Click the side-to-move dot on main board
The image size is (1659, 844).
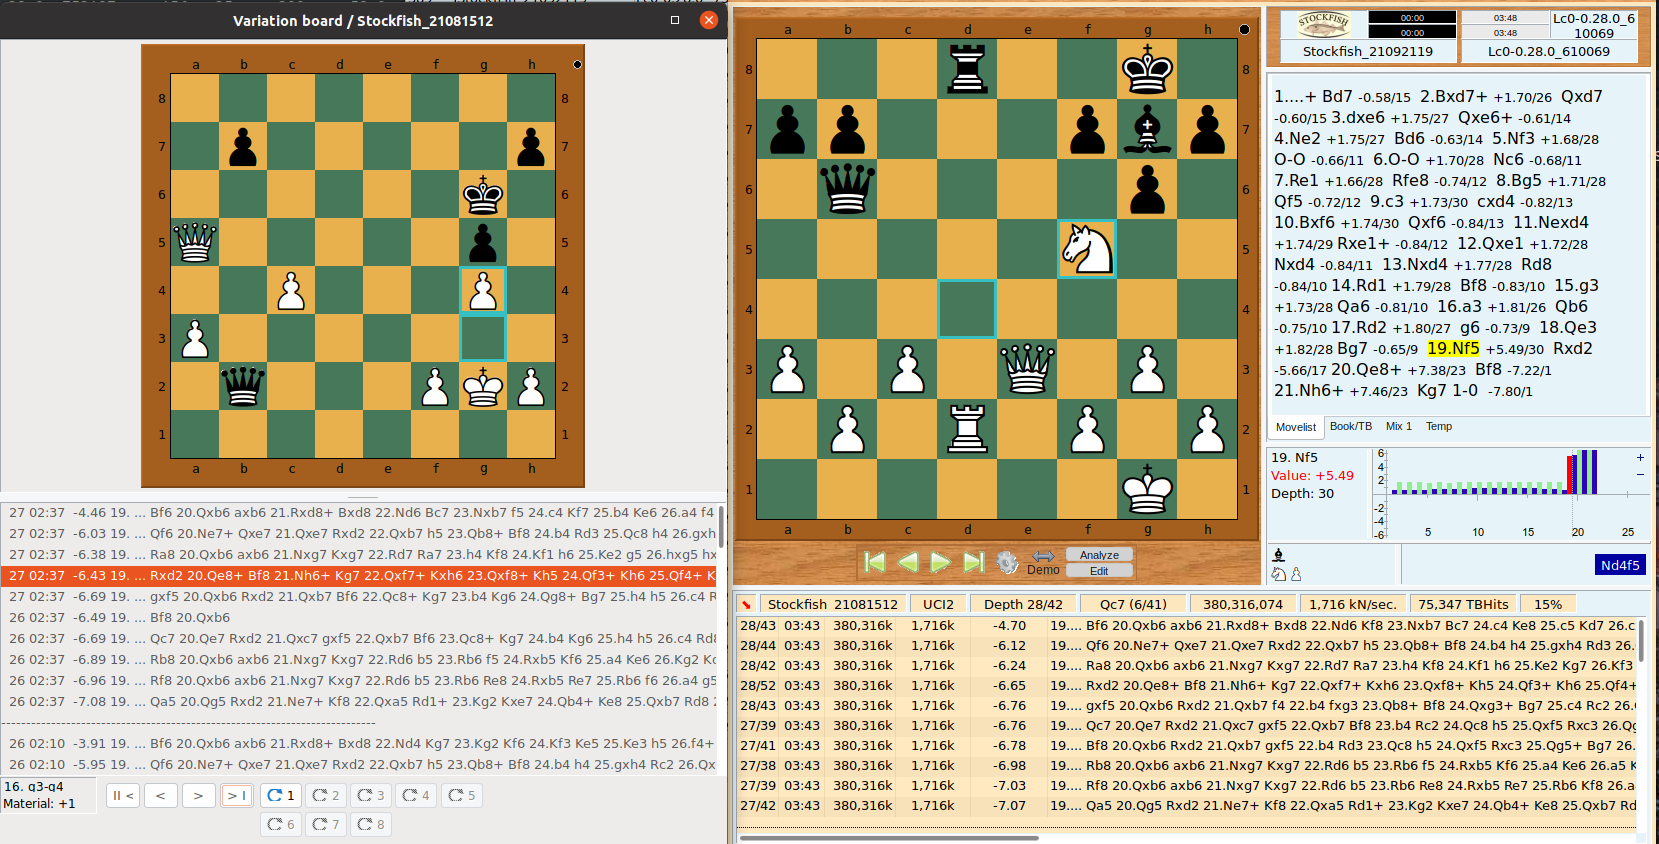coord(1244,29)
